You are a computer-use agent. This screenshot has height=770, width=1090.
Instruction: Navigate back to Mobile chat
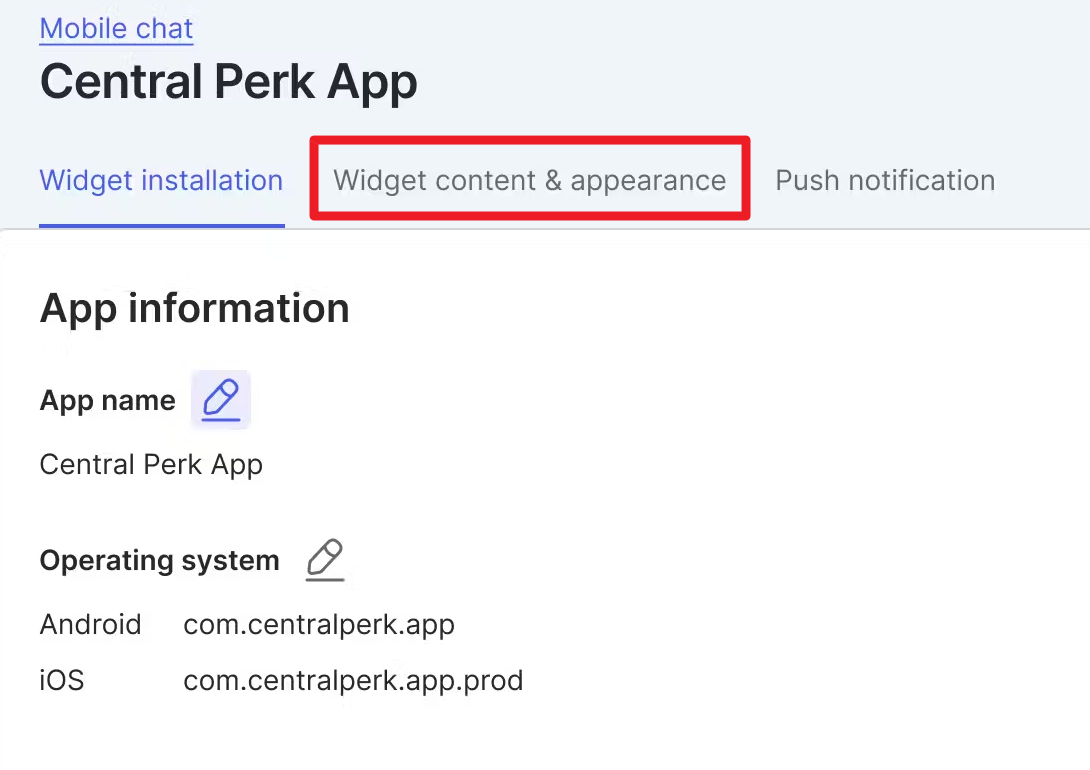116,28
